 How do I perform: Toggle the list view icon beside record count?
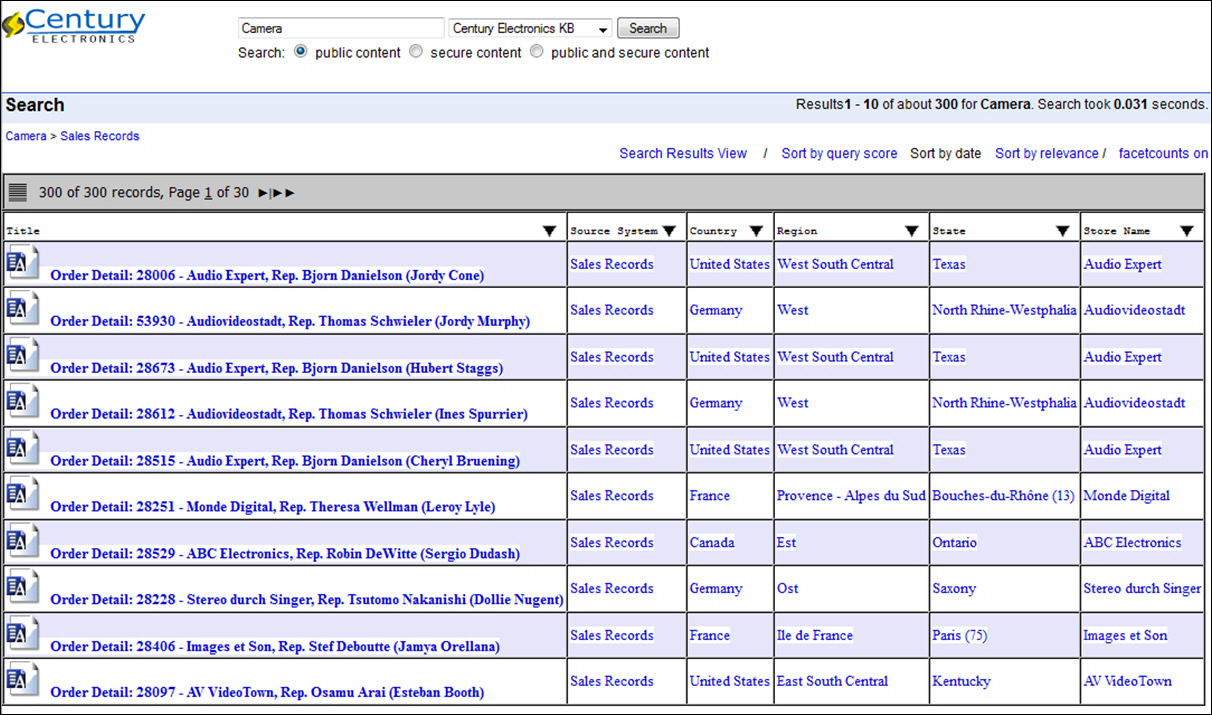[17, 192]
